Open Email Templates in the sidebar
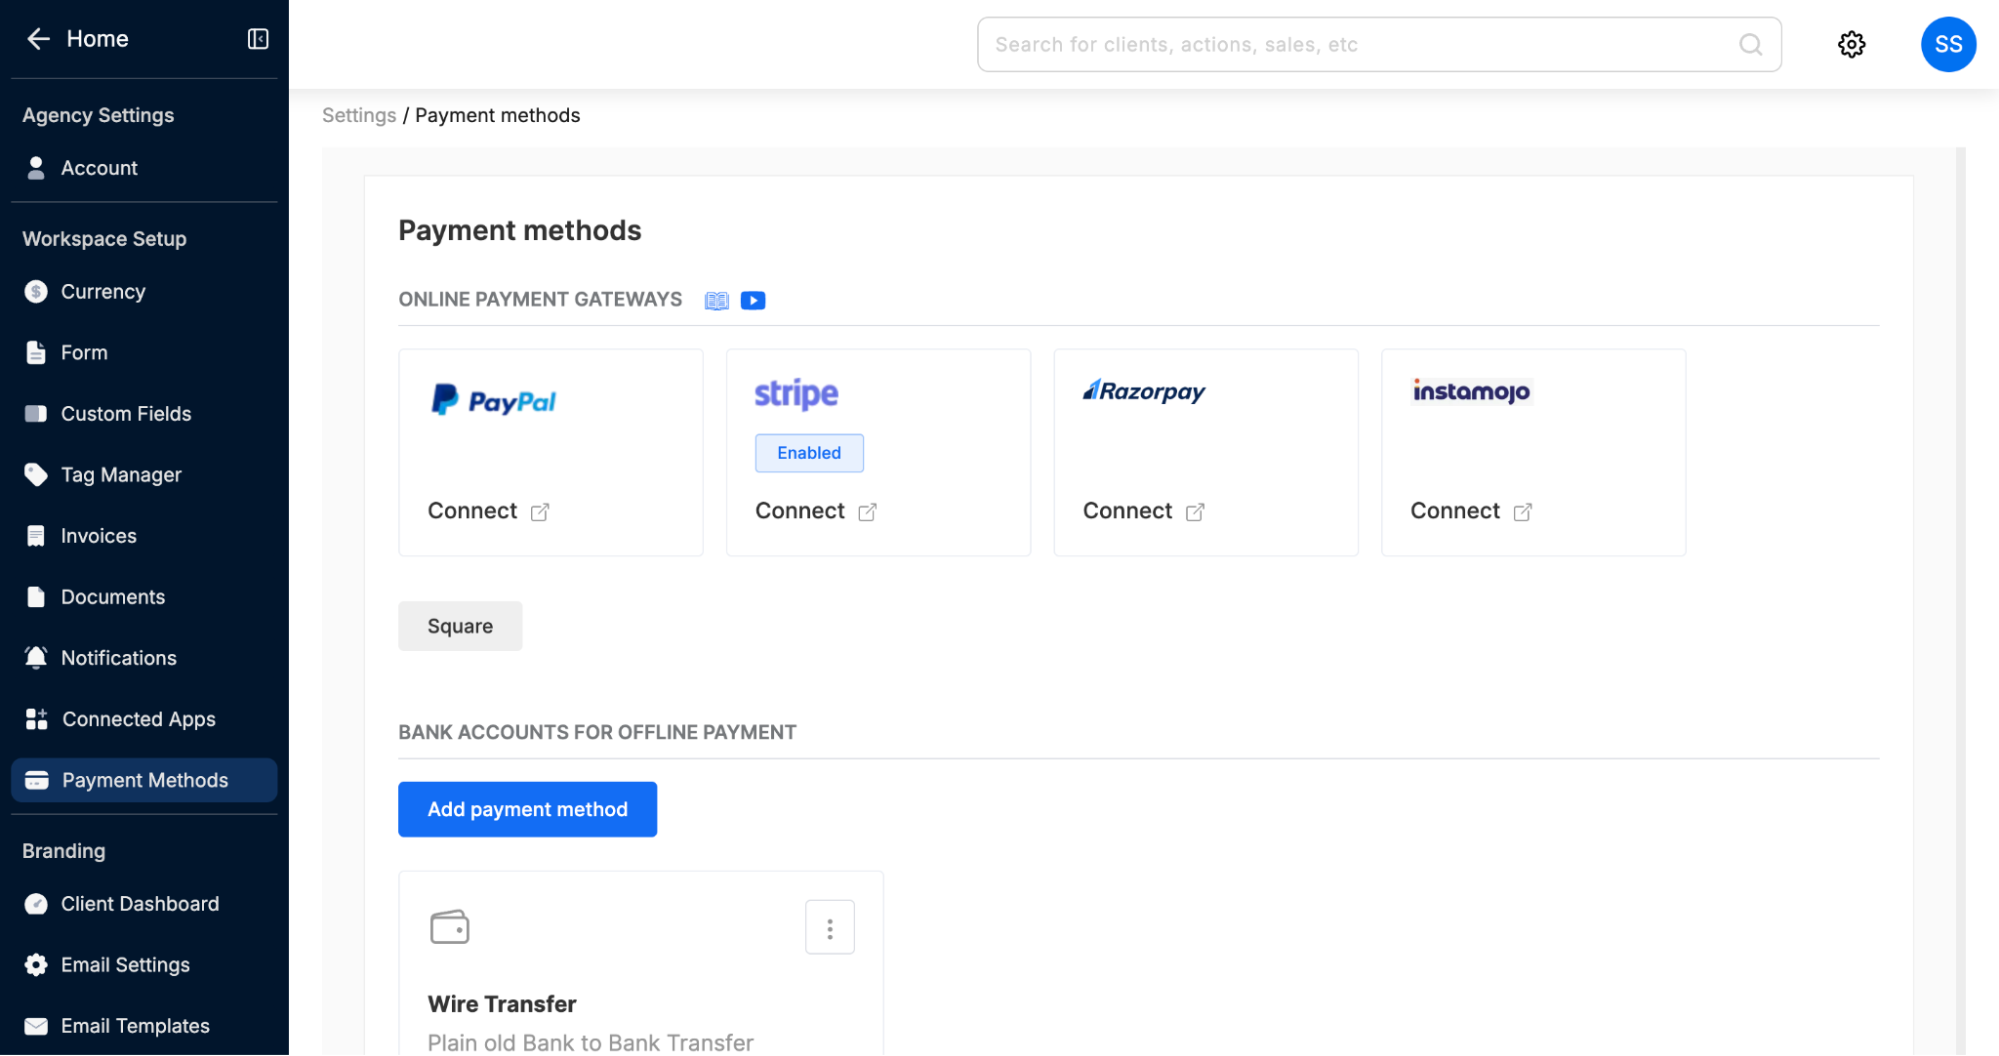 point(144,1026)
